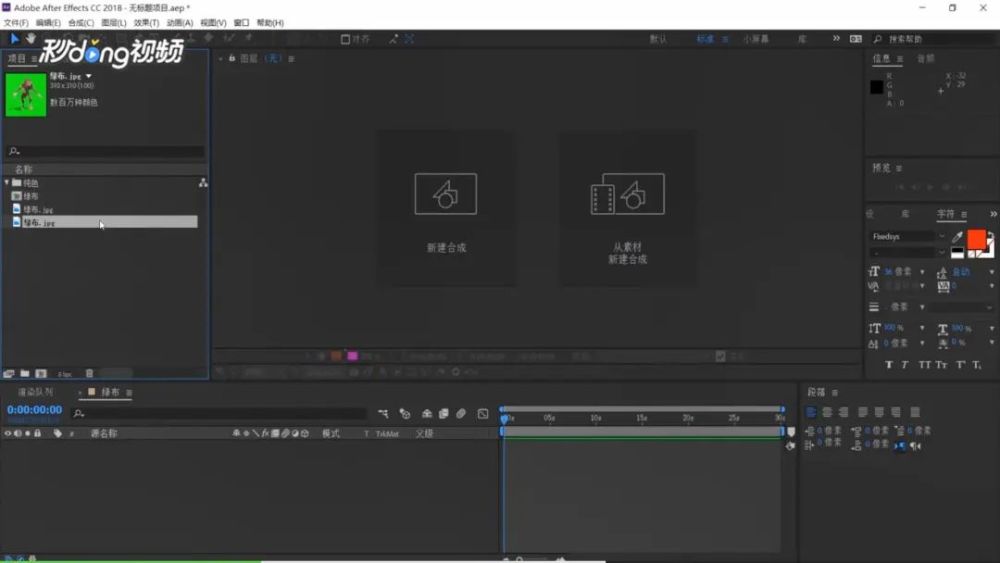This screenshot has height=563, width=1000.
Task: Toggle the Snapping (对齐) checkbox
Action: 345,40
